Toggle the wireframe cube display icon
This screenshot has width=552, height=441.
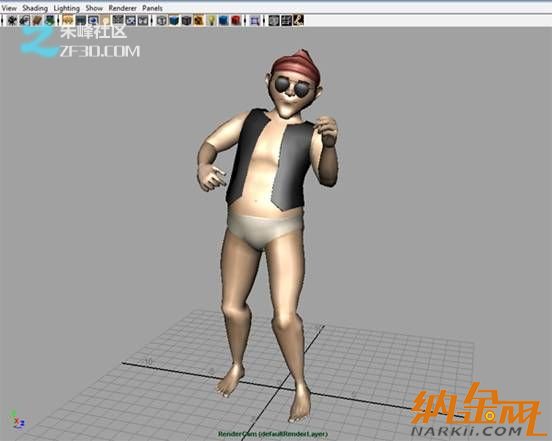click(x=161, y=20)
